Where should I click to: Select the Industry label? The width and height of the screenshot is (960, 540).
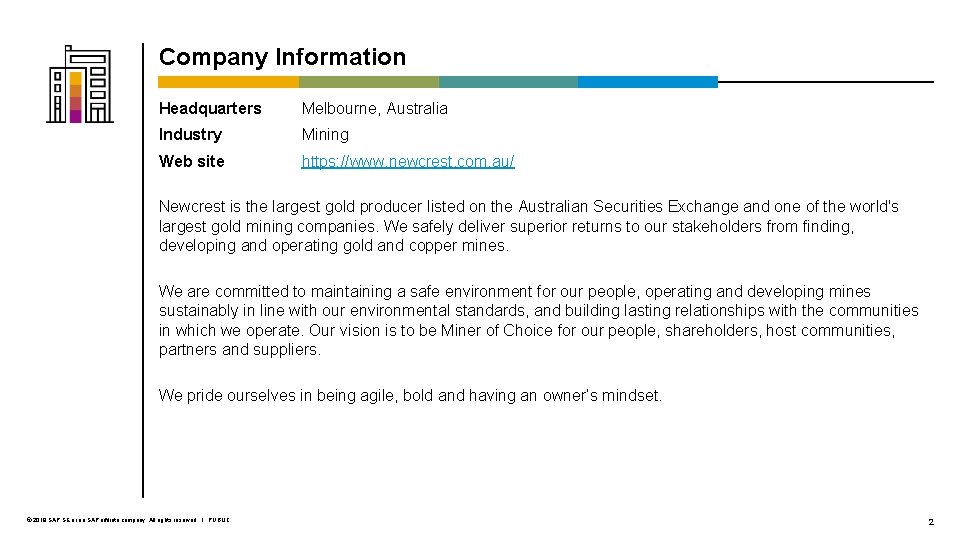pyautogui.click(x=190, y=135)
